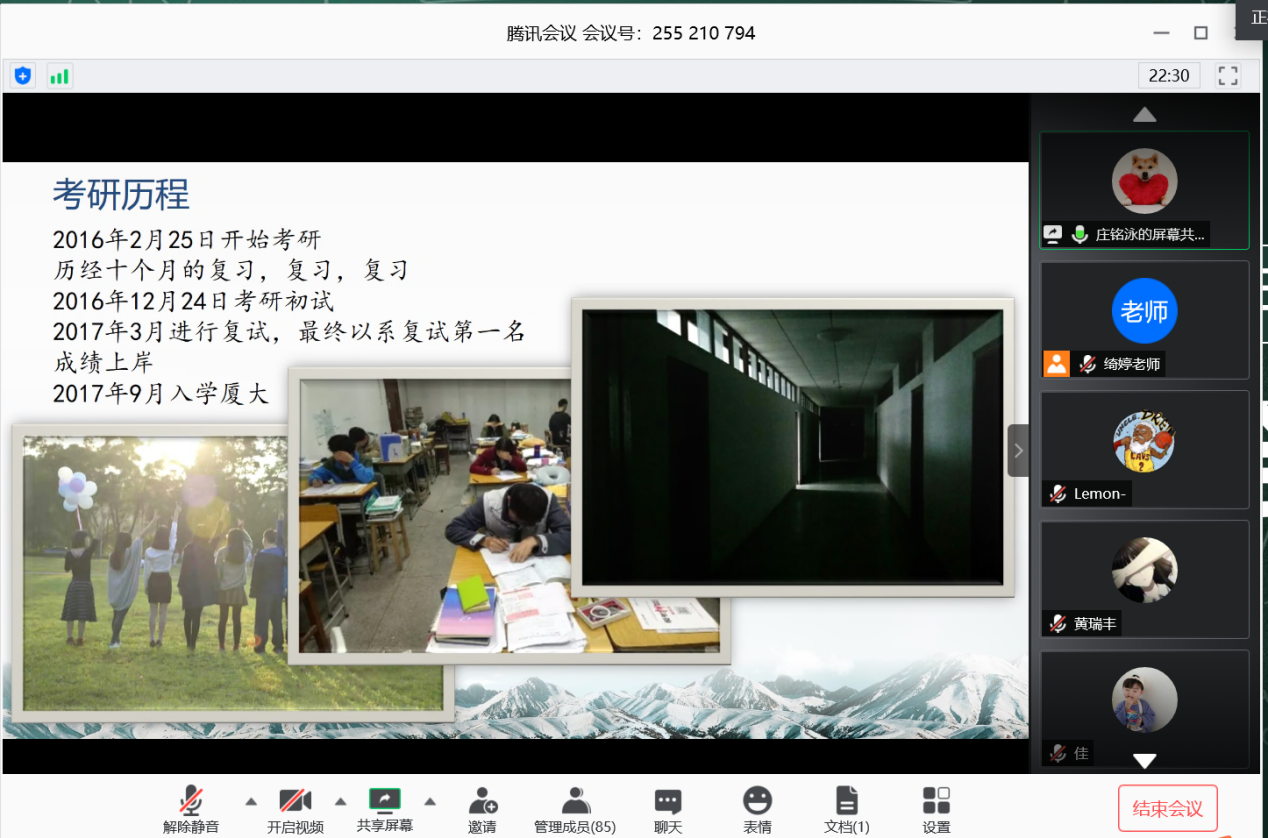
Task: Open the 设置 settings icon
Action: (936, 808)
